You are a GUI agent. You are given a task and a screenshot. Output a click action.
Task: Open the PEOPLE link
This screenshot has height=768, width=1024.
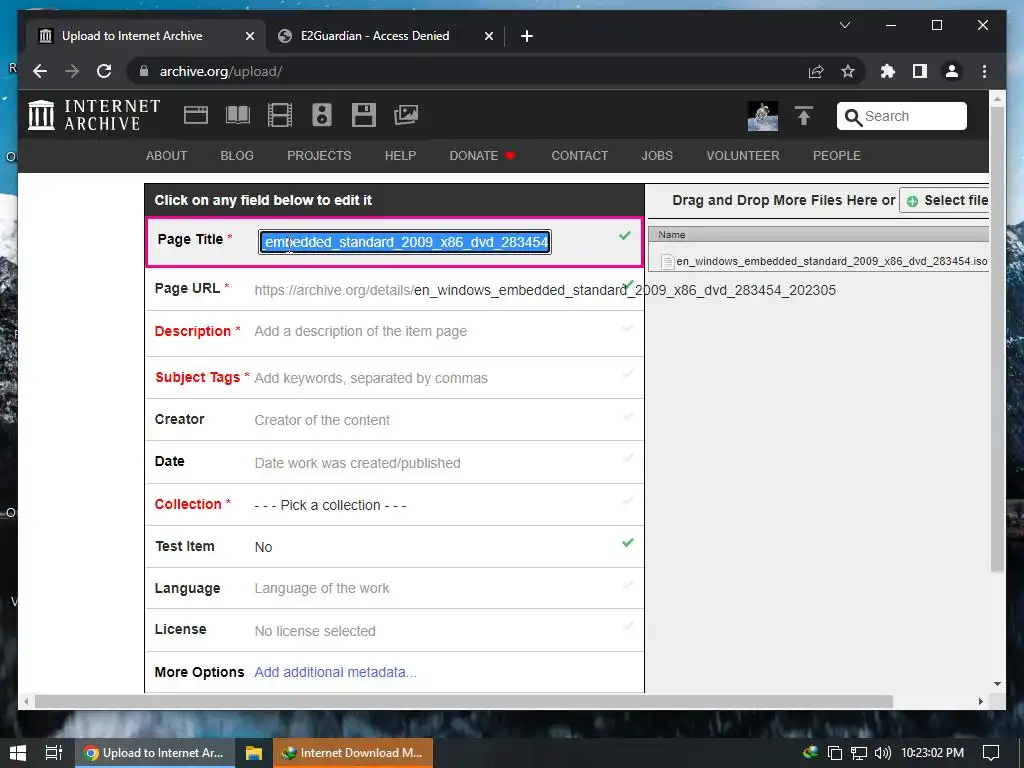tap(837, 155)
